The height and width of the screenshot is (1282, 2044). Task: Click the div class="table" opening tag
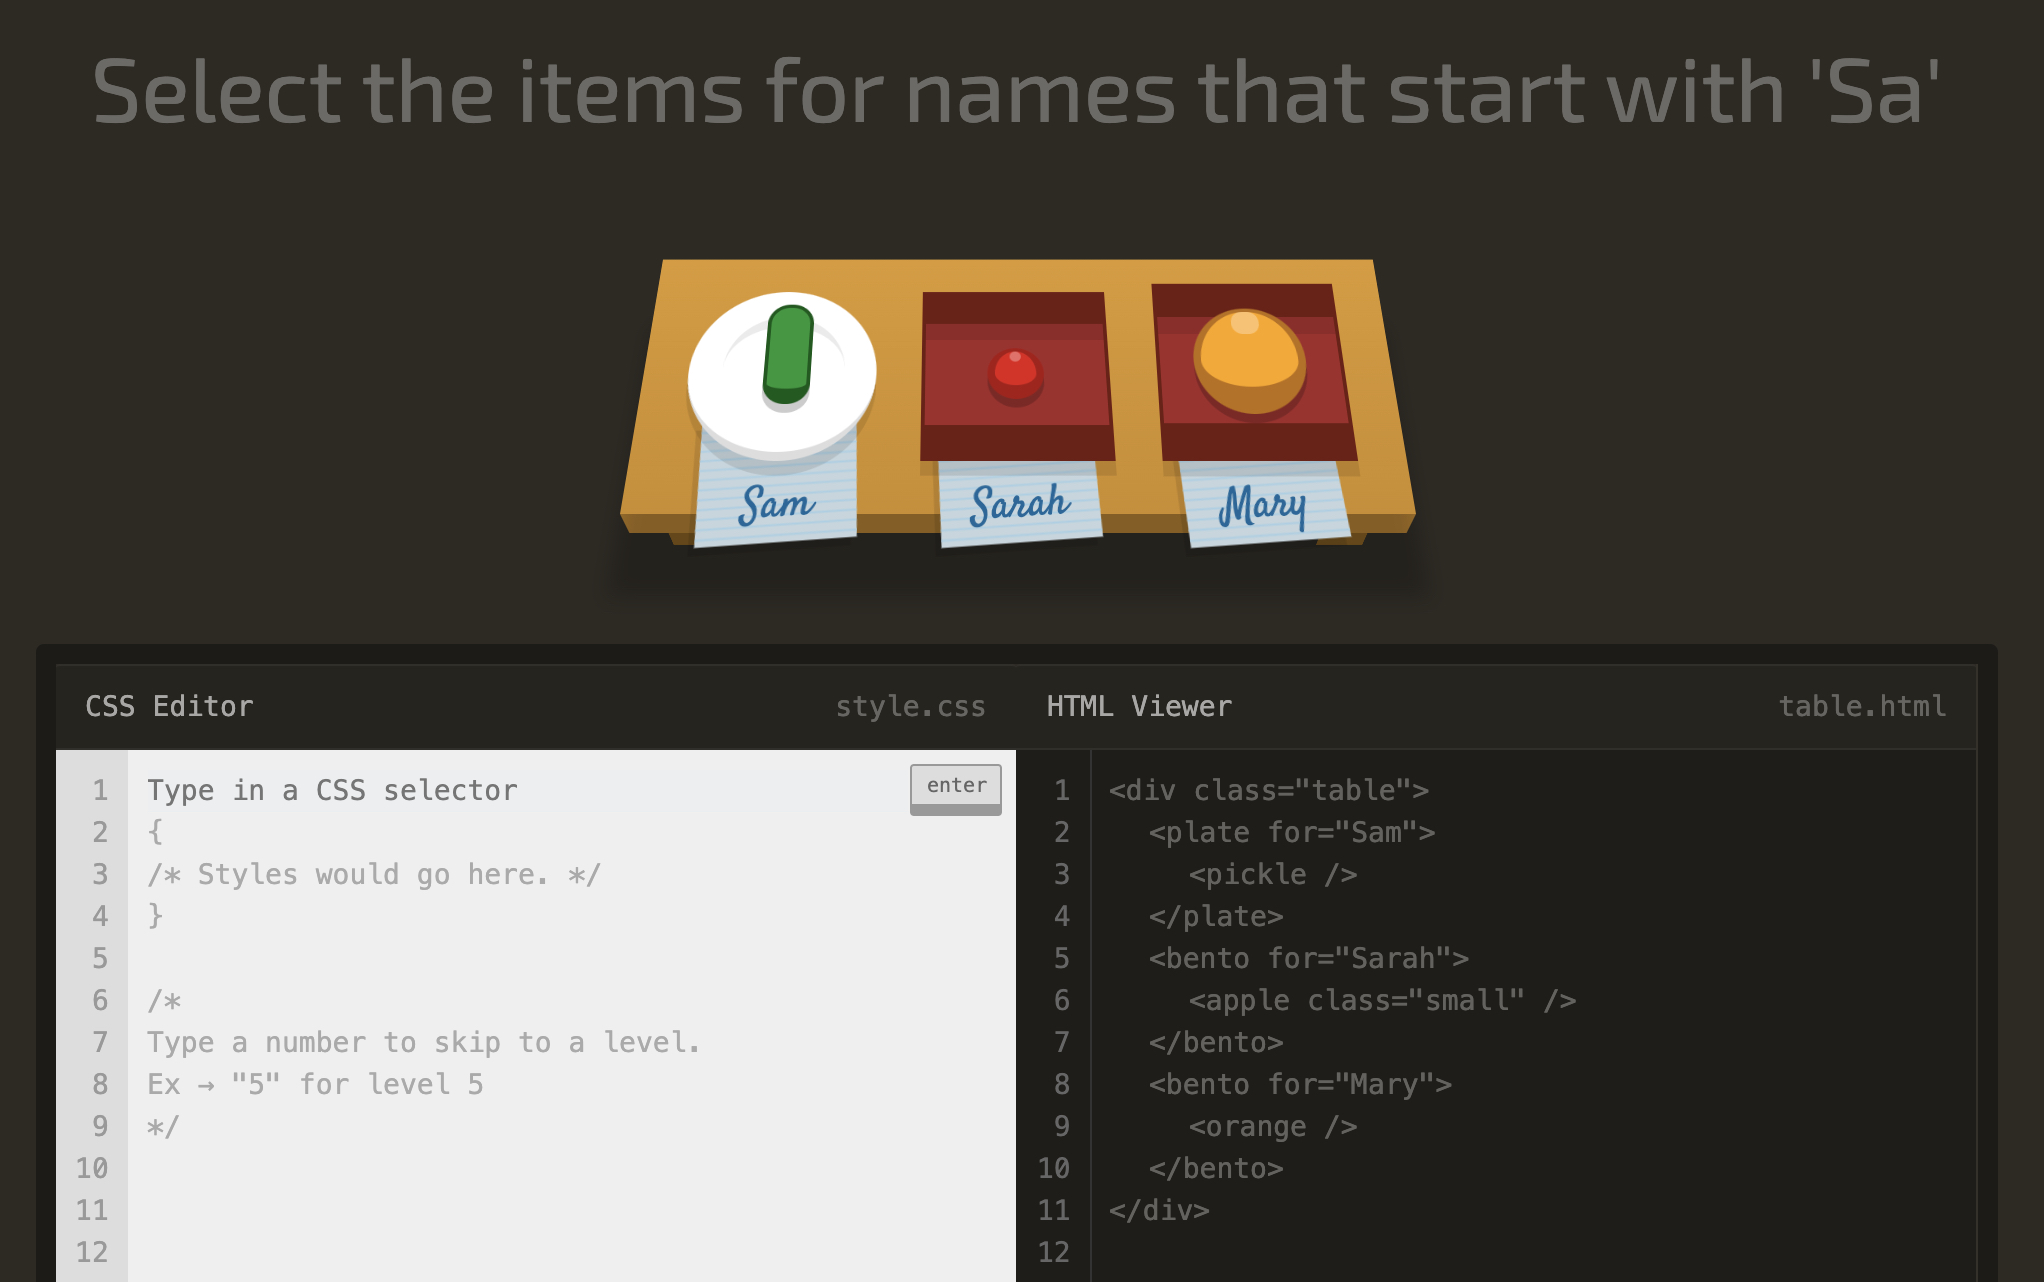pyautogui.click(x=1268, y=790)
